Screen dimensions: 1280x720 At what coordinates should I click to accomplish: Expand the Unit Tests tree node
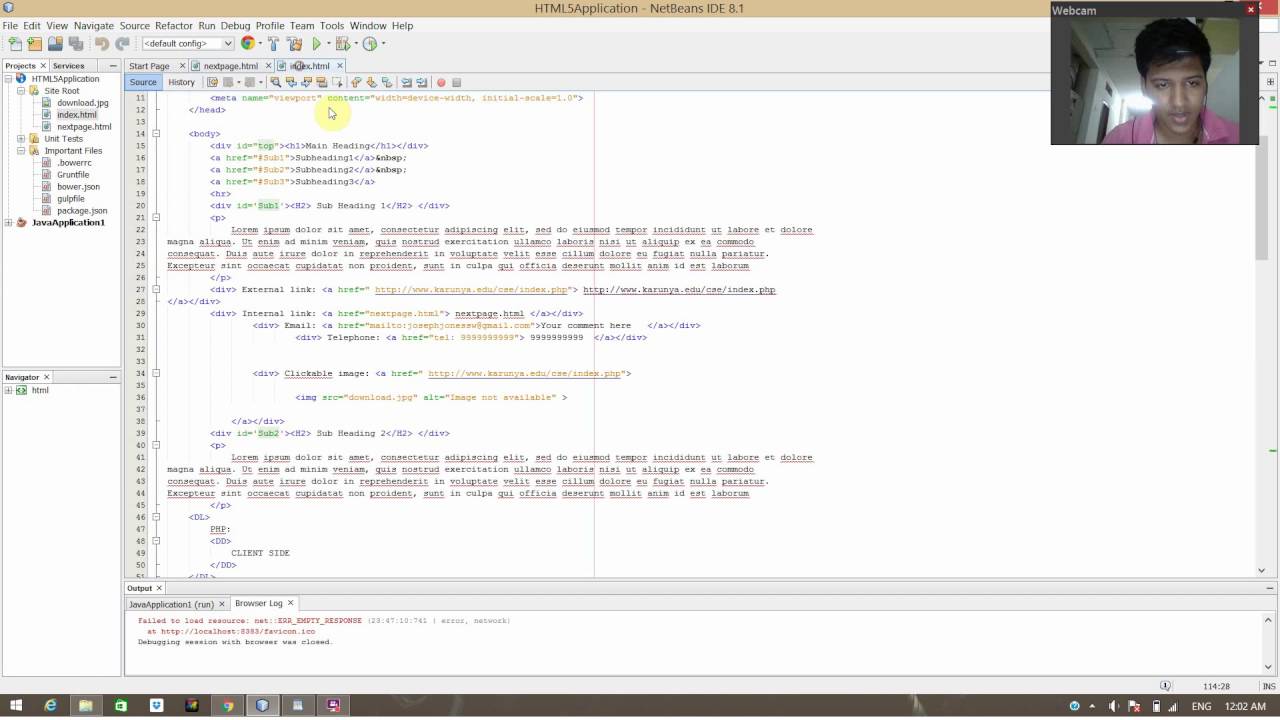click(x=21, y=139)
